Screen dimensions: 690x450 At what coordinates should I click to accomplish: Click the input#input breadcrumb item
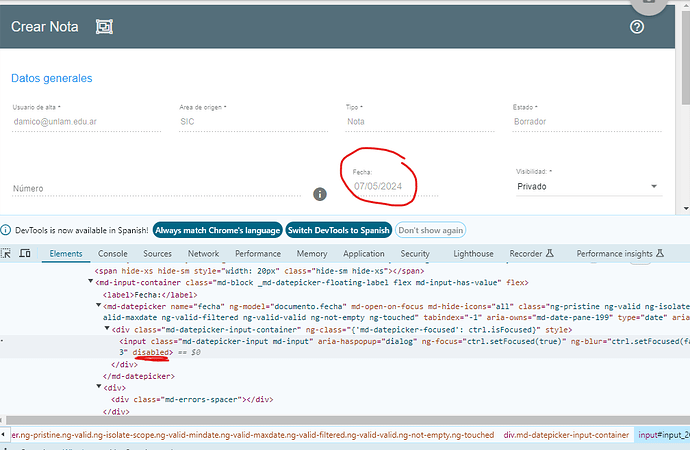pyautogui.click(x=664, y=435)
